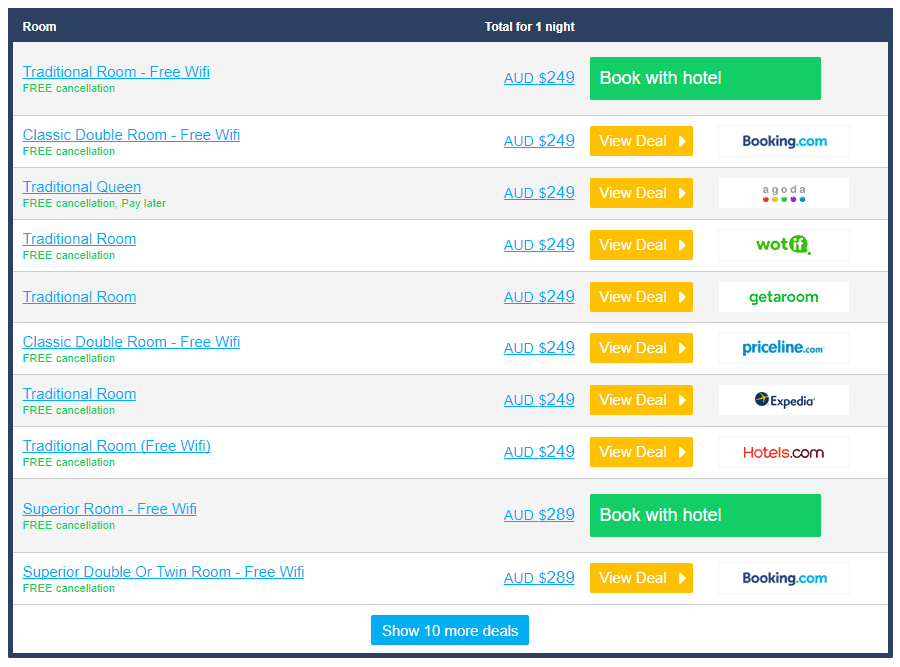
Task: Click the AUD $289 price for Superior Room
Action: pos(539,515)
